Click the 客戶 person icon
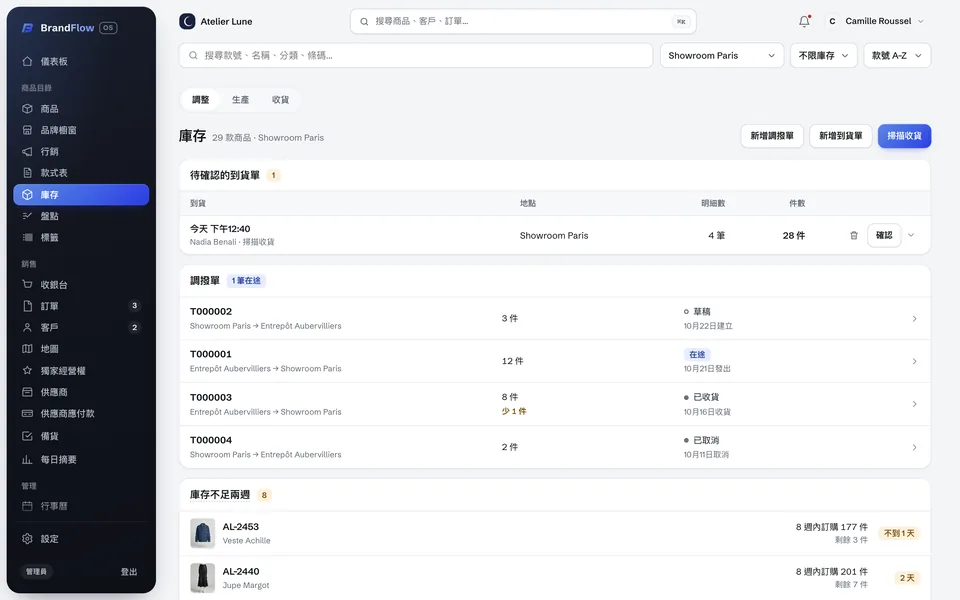The width and height of the screenshot is (960, 600). click(27, 327)
